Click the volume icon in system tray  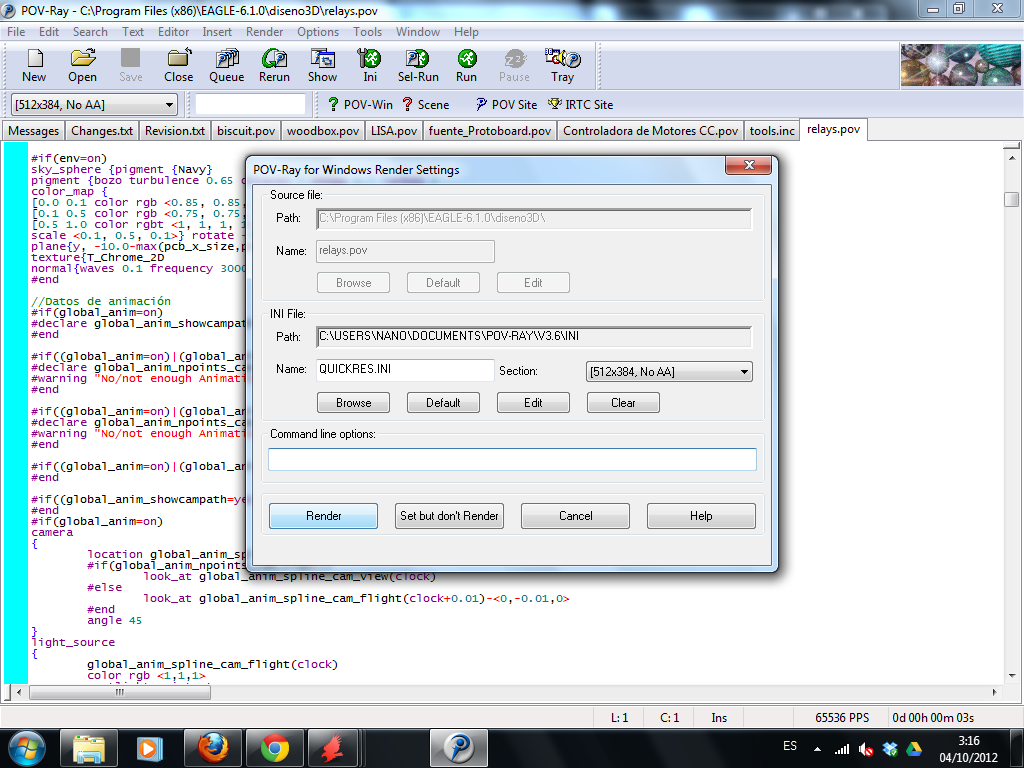click(866, 749)
